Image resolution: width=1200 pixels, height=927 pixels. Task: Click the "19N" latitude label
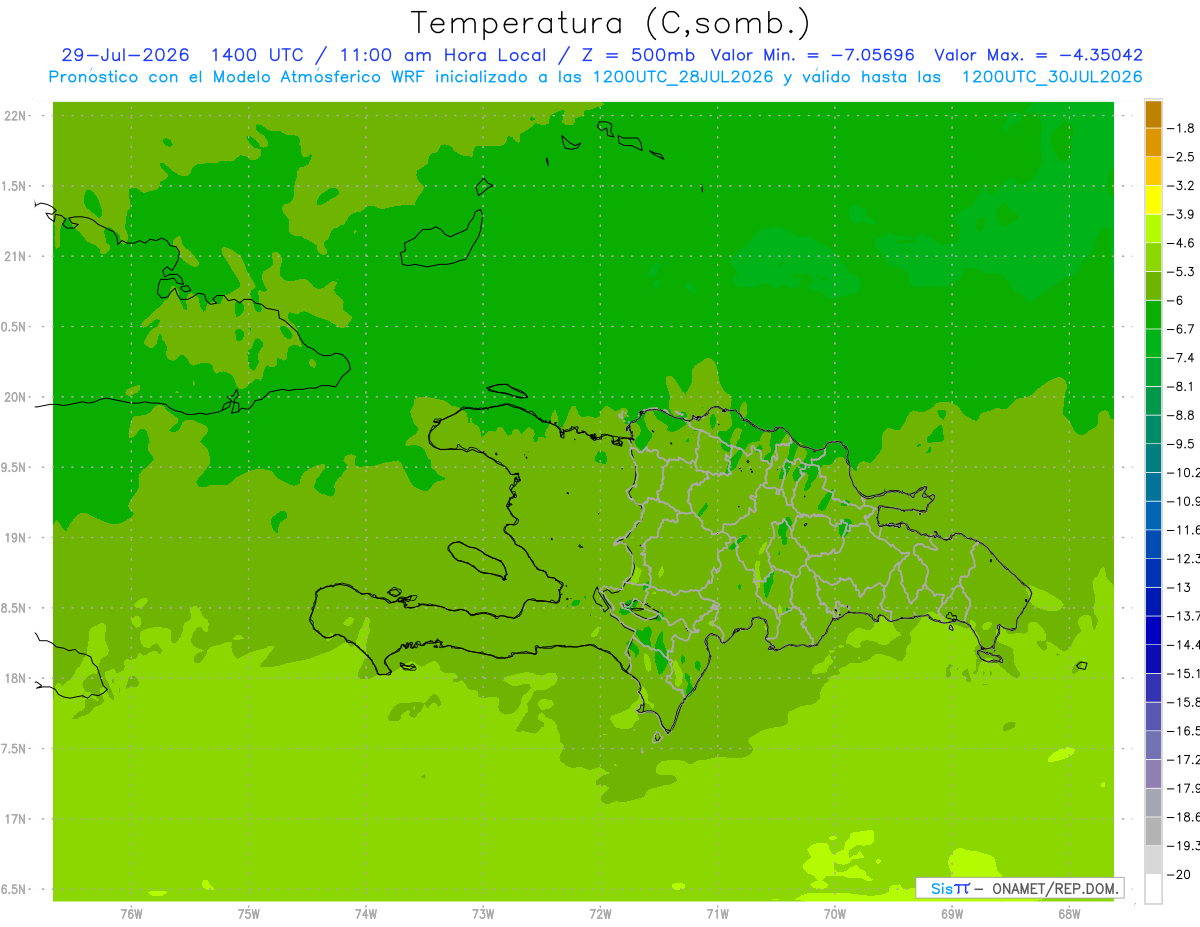[17, 537]
